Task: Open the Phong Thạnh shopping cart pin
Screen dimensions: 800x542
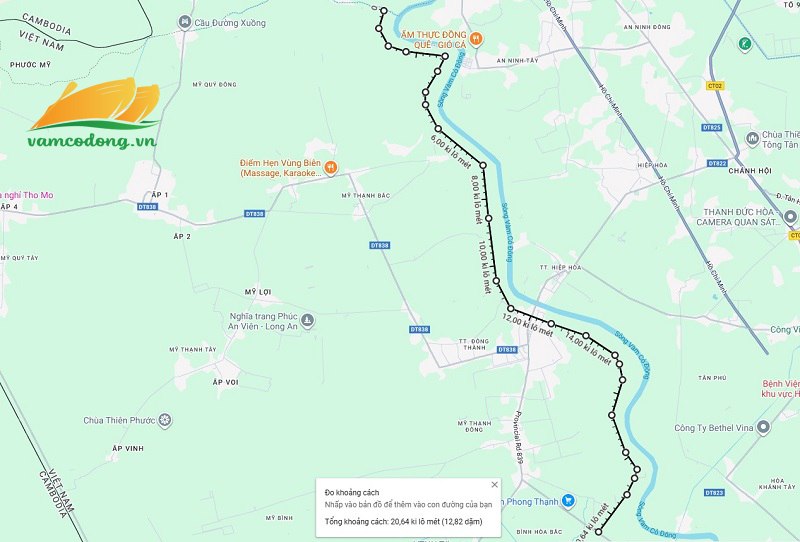Action: coord(568,501)
